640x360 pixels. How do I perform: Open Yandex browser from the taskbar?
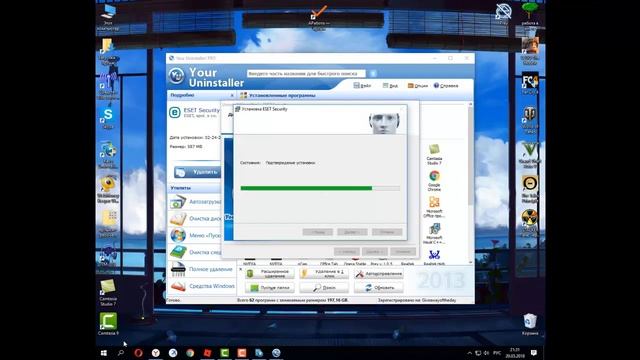click(156, 353)
